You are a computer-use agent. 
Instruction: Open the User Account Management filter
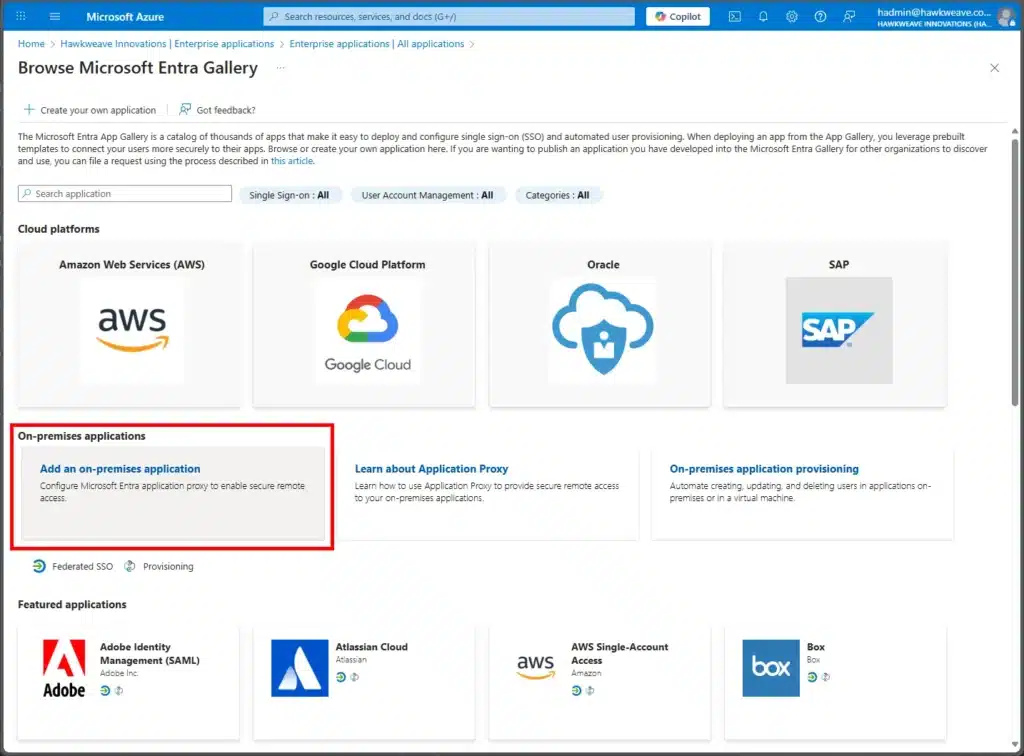pyautogui.click(x=427, y=195)
